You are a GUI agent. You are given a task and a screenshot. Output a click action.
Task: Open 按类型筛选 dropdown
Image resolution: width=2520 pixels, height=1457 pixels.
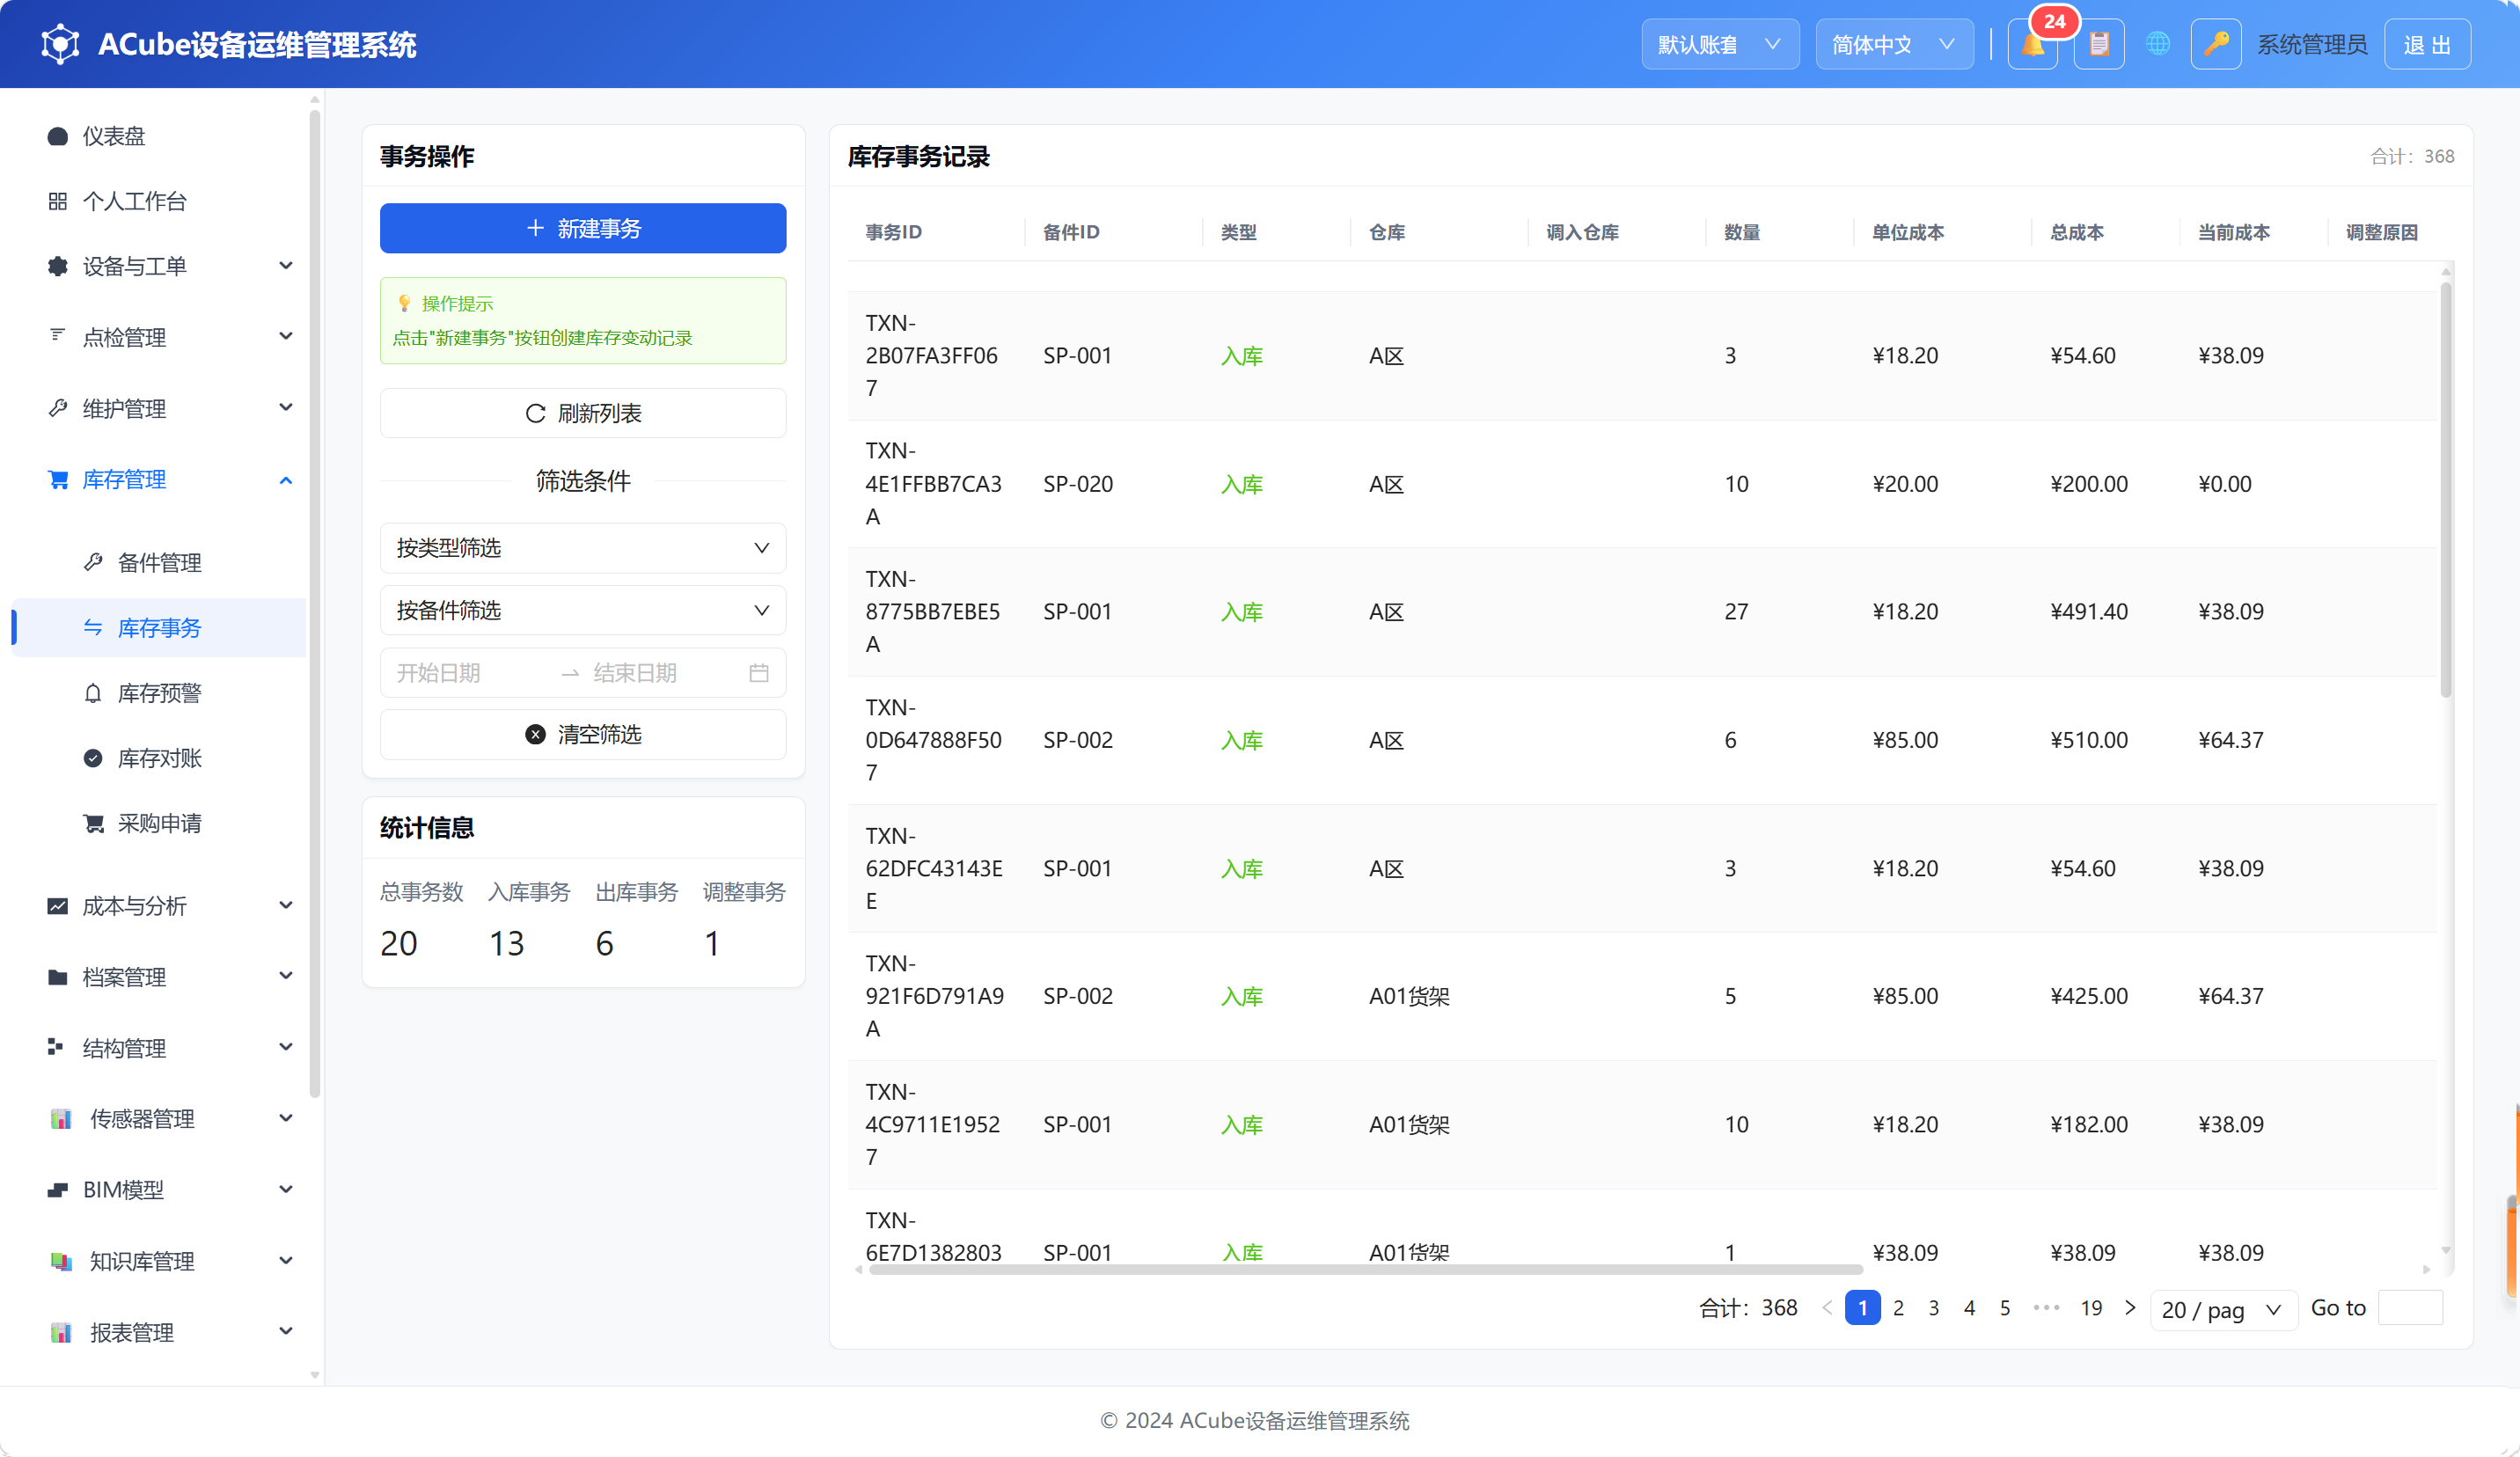click(583, 548)
